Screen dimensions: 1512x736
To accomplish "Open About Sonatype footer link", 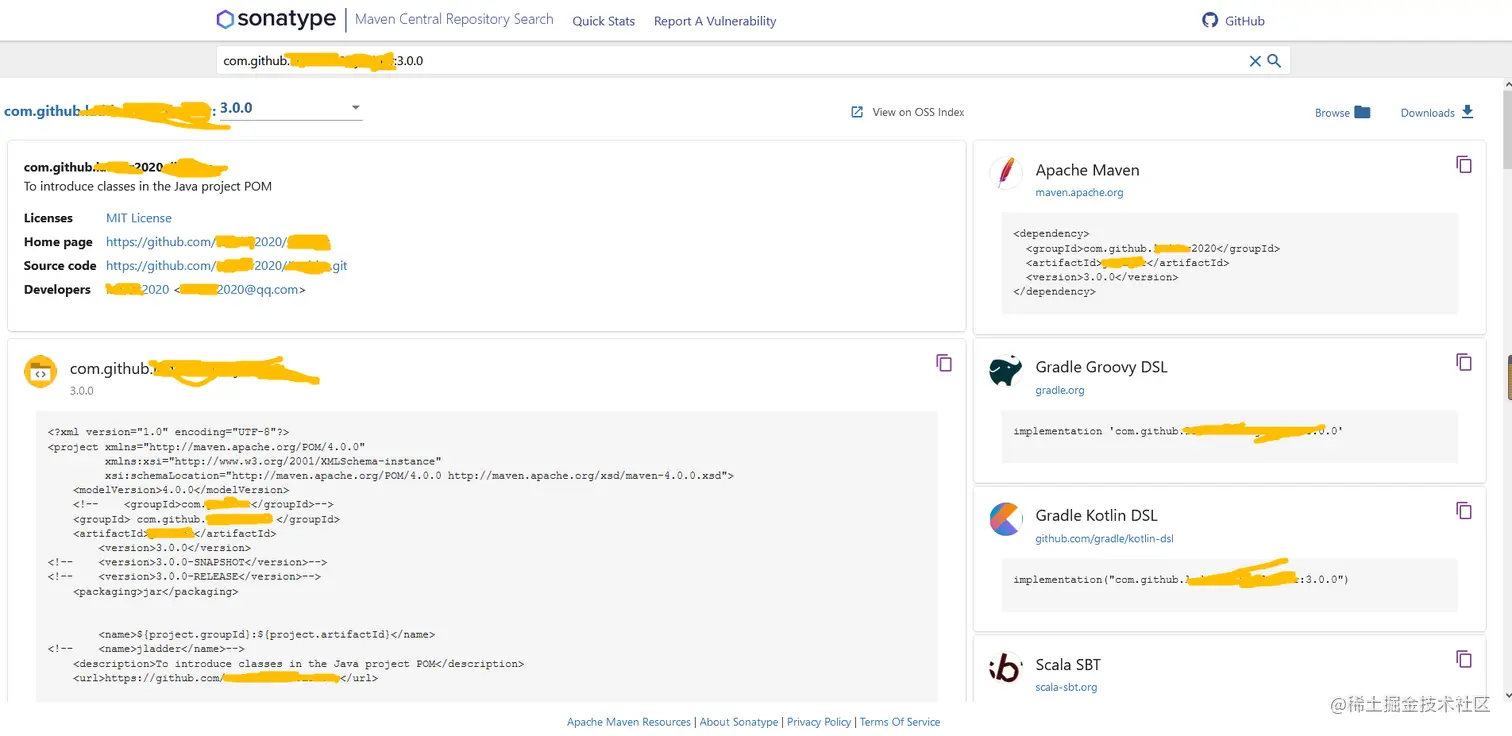I will (739, 722).
